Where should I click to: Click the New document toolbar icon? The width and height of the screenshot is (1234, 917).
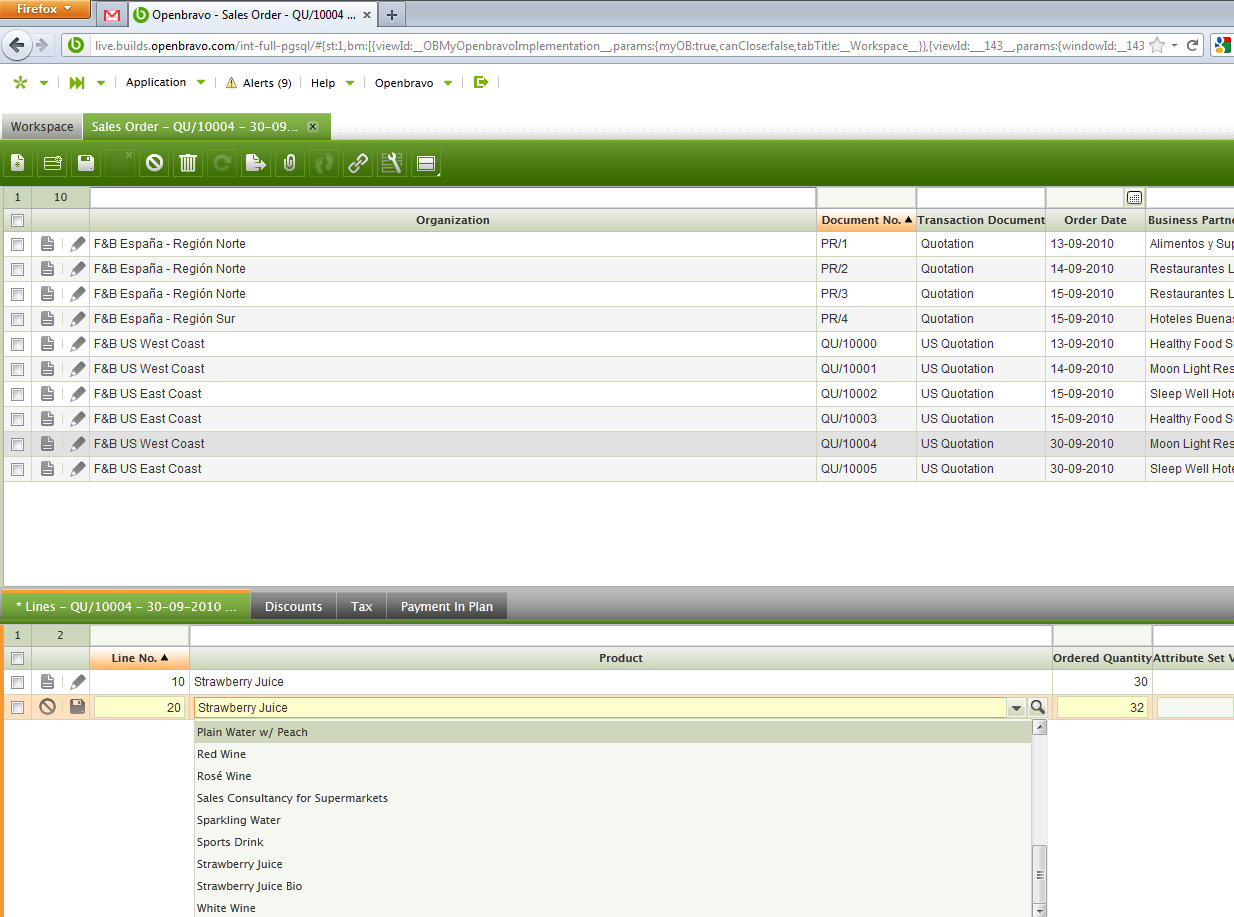coord(18,163)
